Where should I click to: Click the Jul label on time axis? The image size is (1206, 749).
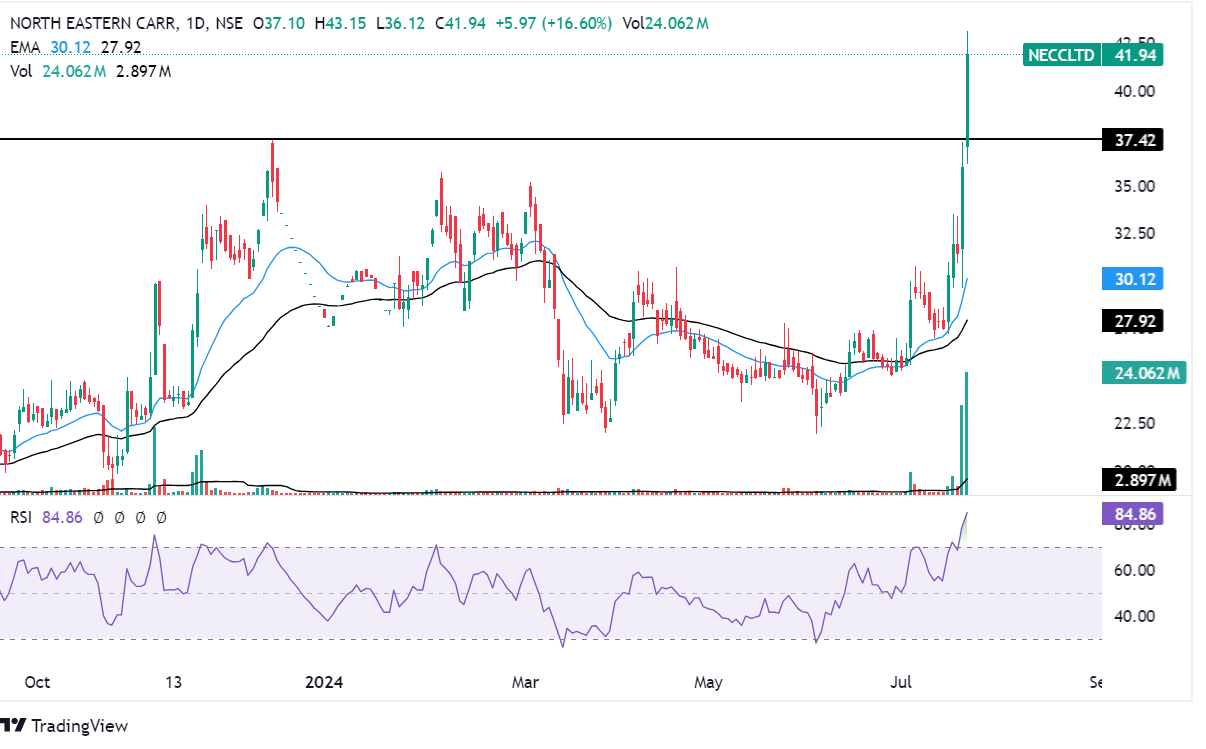(x=902, y=683)
